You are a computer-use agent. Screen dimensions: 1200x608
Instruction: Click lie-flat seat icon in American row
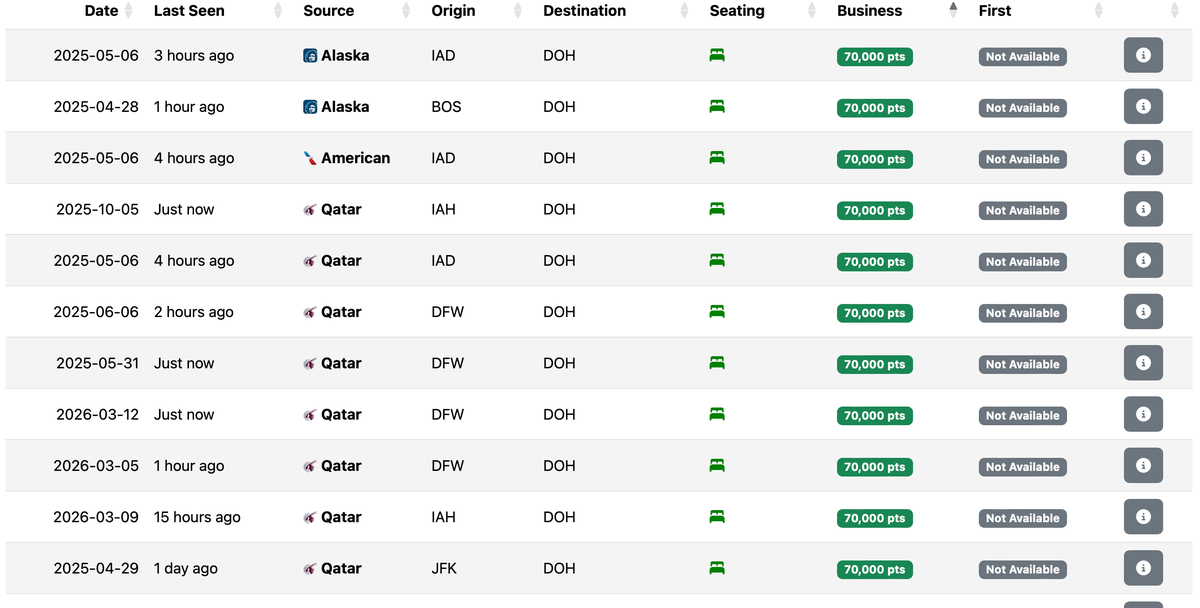(x=717, y=158)
